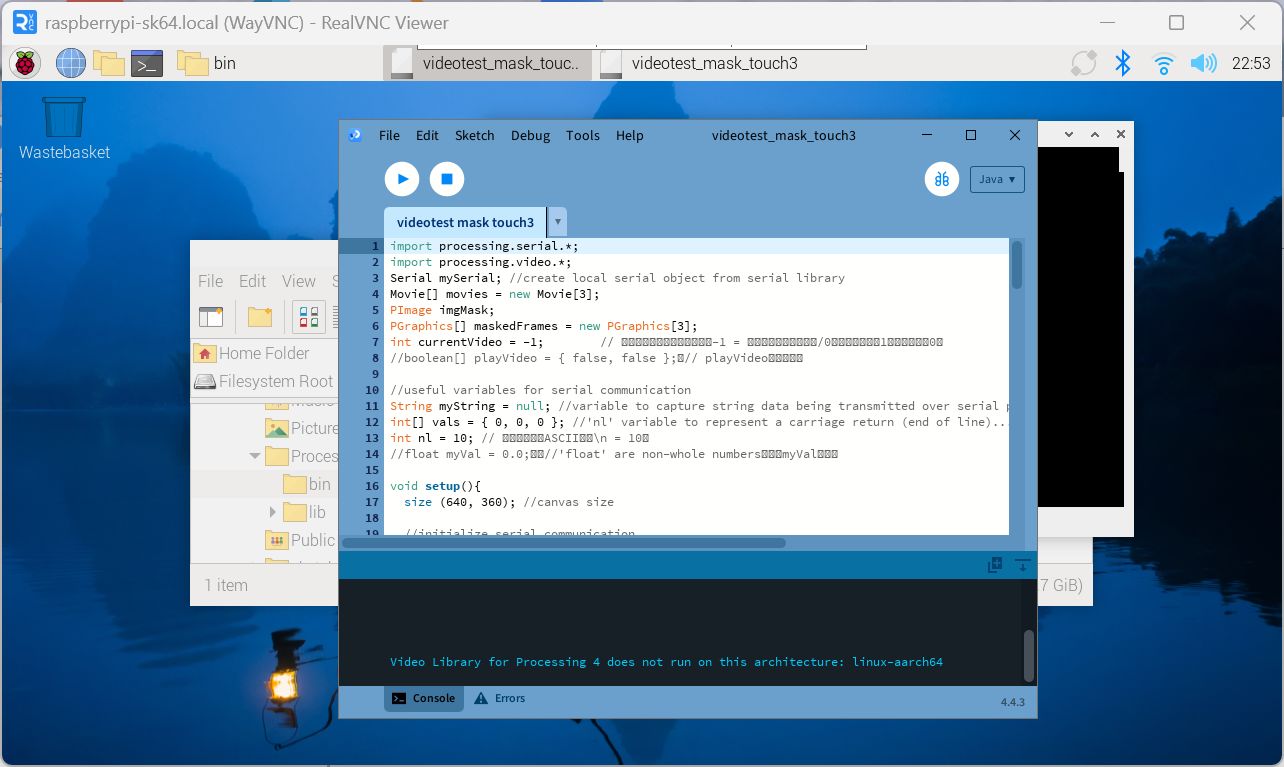Open the File menu in Processing
This screenshot has height=767, width=1284.
(x=389, y=135)
